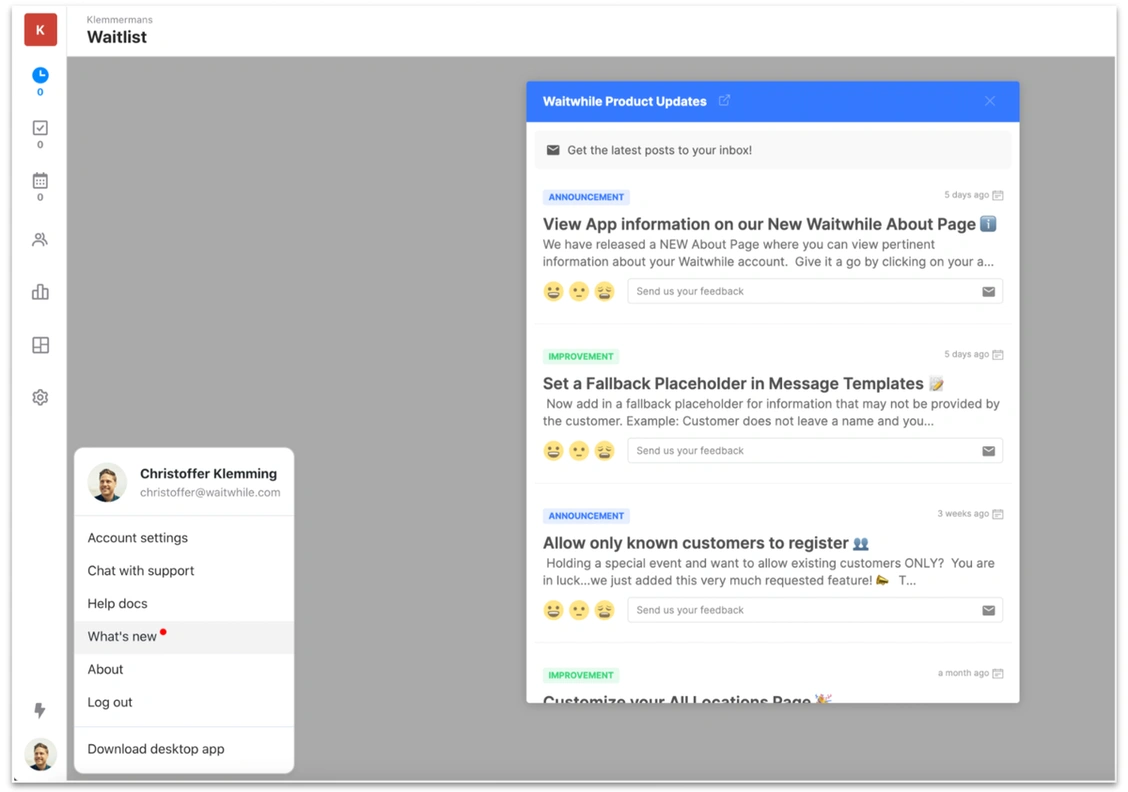This screenshot has width=1128, height=792.
Task: React neutral to the About Page post
Action: pyautogui.click(x=579, y=291)
